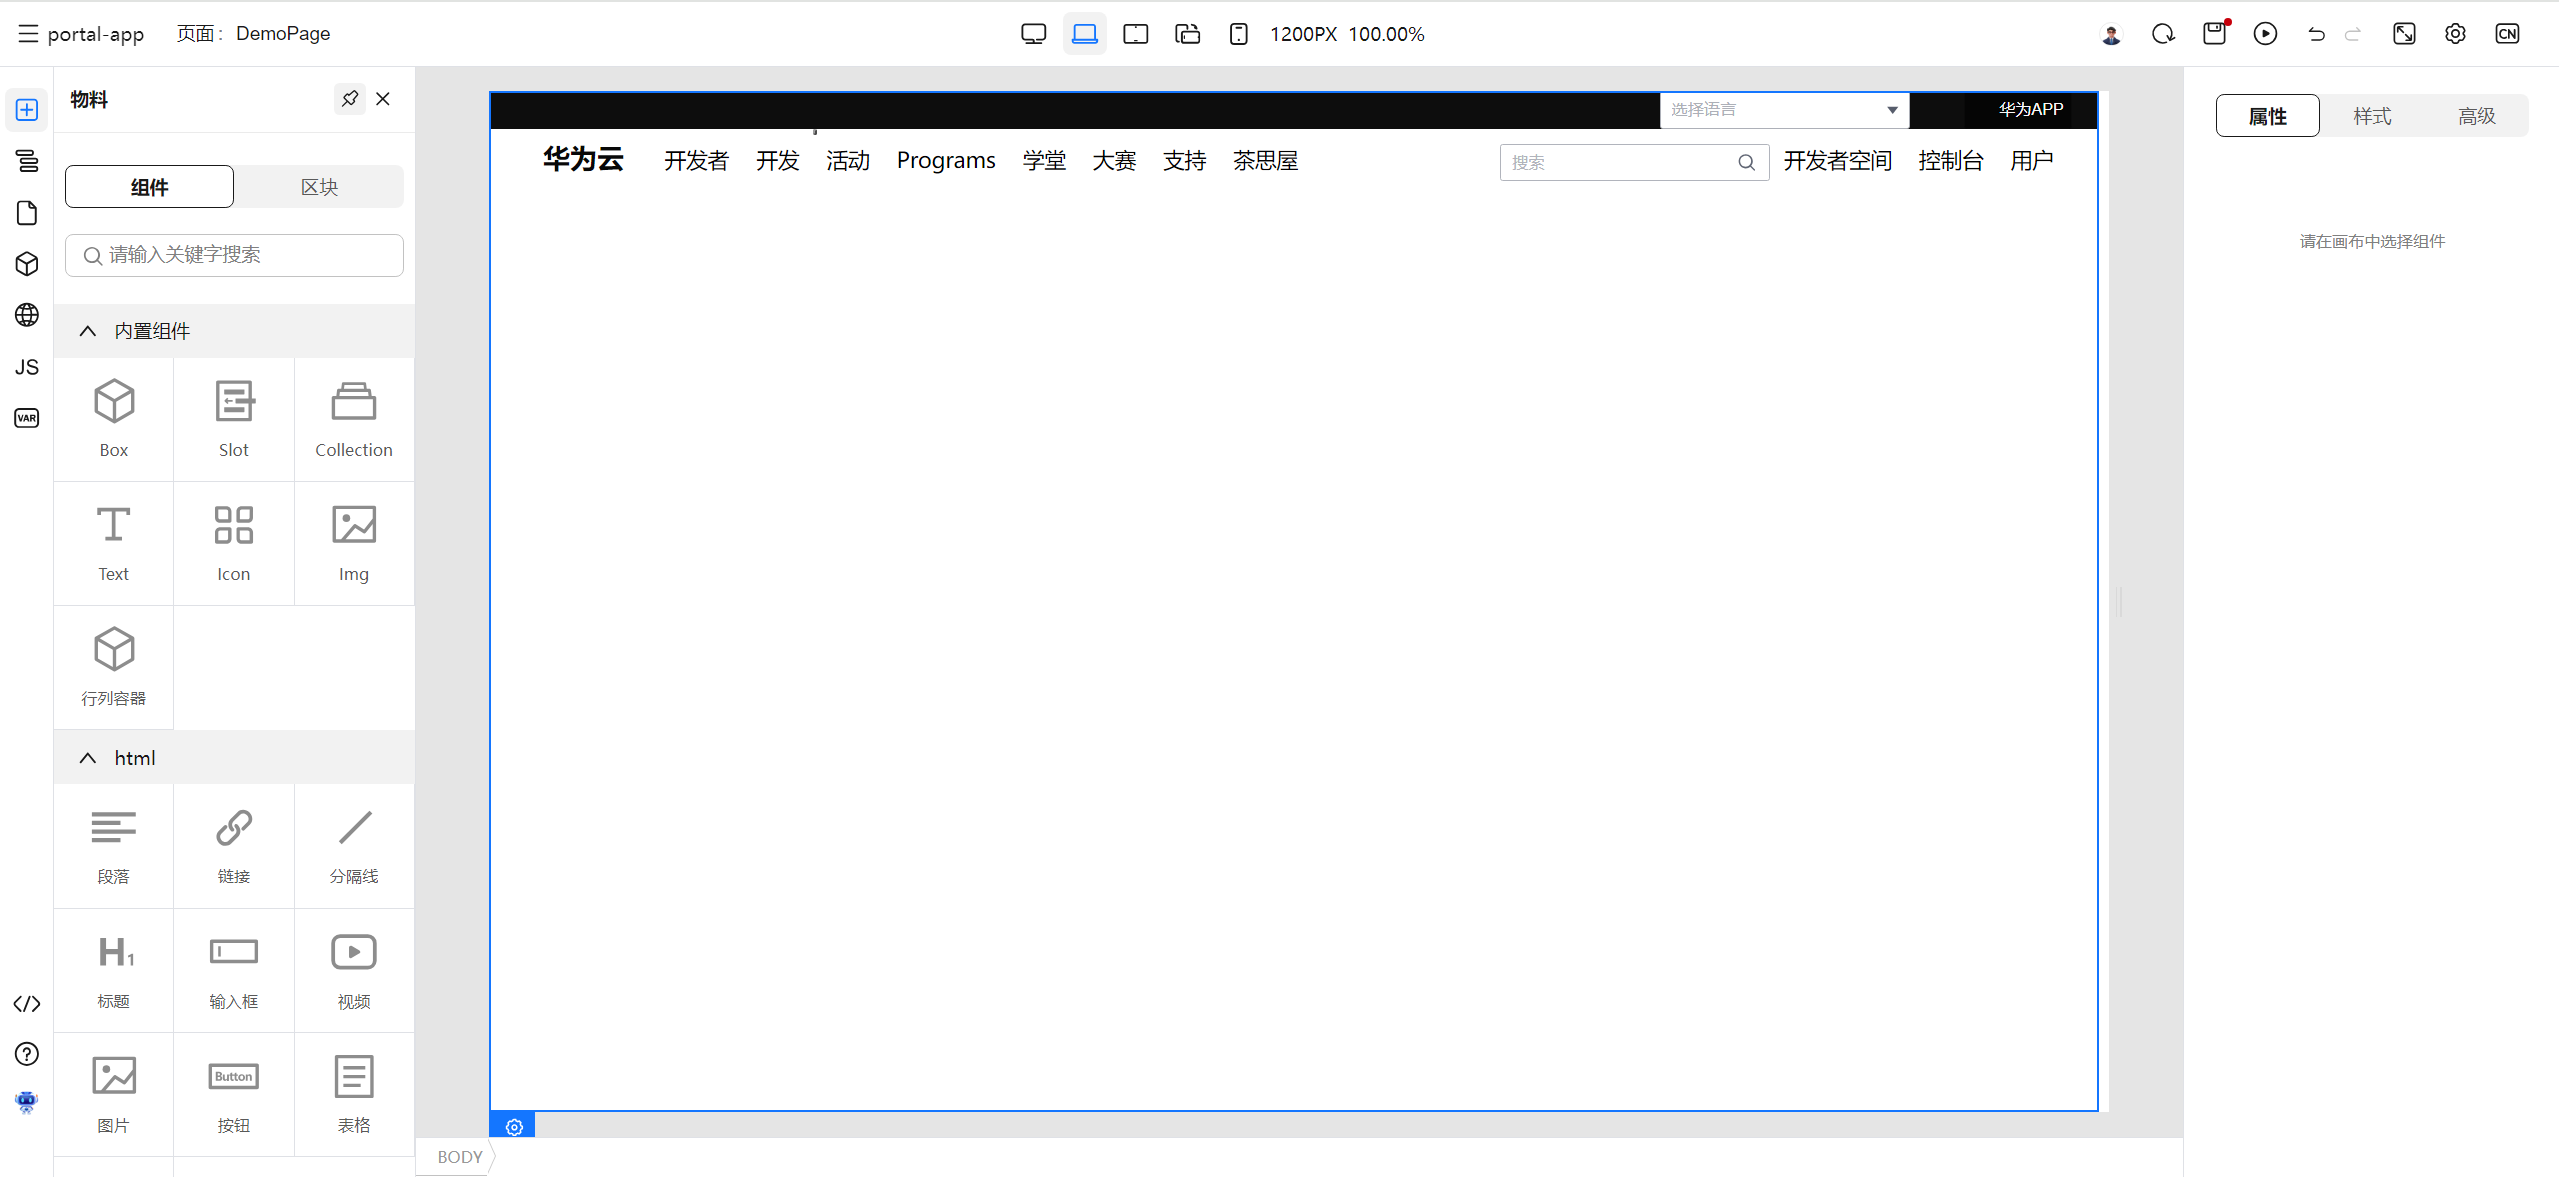Open the code schema view icon
Screen dimensions: 2559x1188
click(x=27, y=1004)
